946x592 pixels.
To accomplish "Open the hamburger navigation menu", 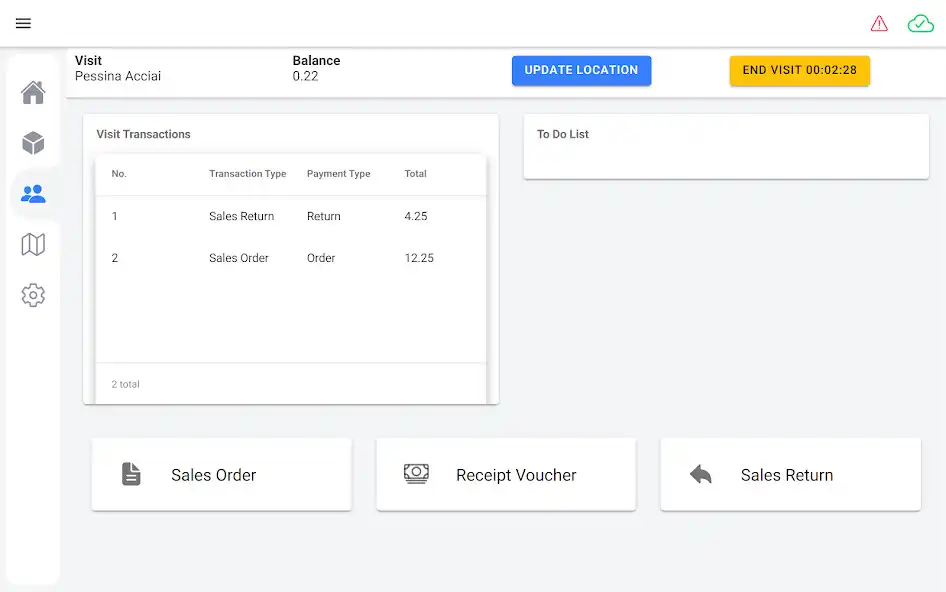I will [24, 23].
